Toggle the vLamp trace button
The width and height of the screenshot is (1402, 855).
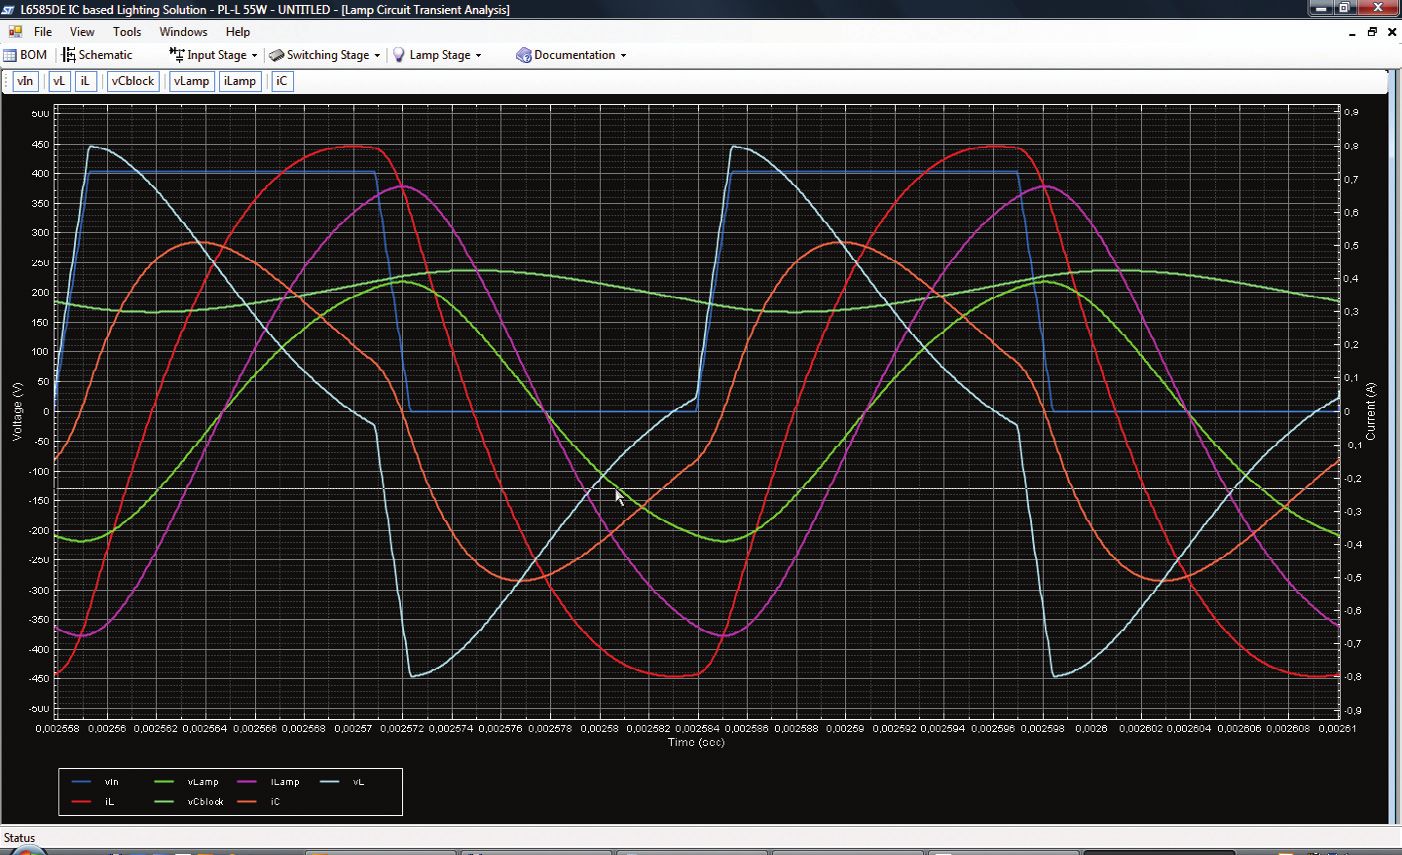(191, 81)
